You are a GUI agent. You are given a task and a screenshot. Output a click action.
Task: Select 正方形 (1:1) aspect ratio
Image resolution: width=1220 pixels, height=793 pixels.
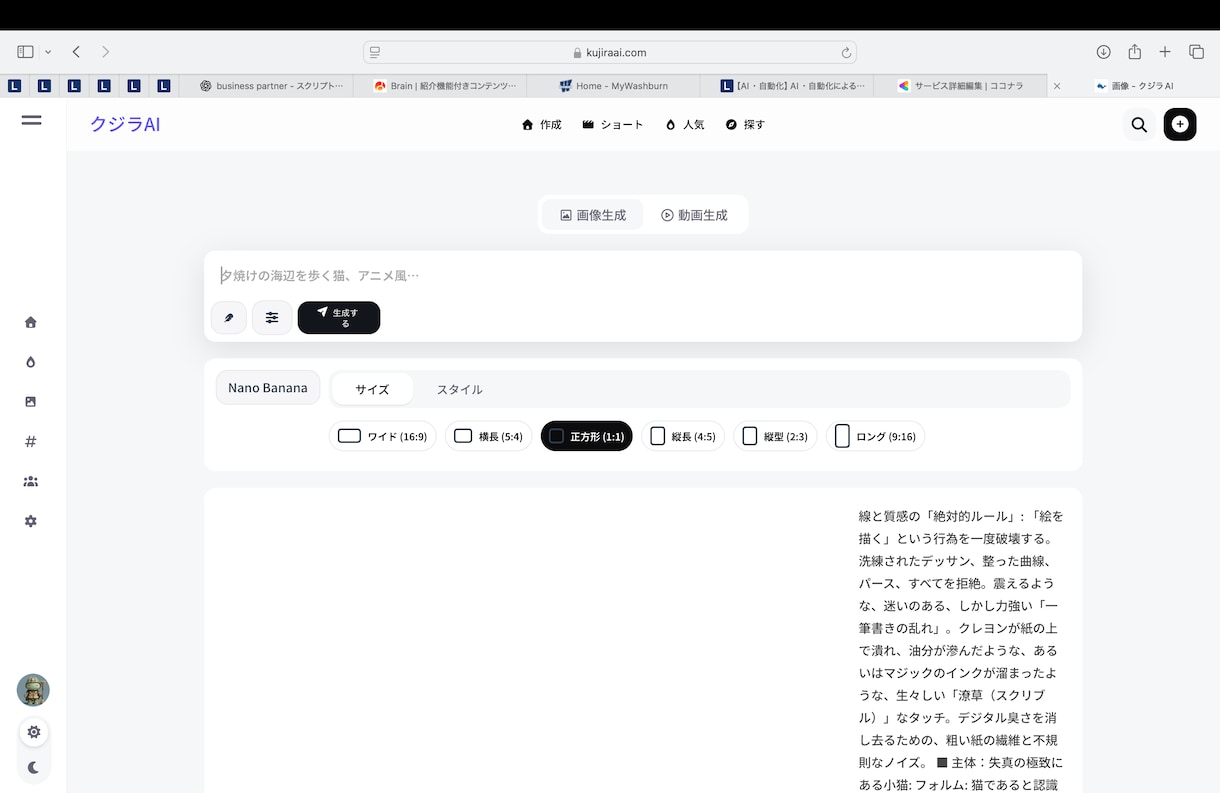[x=587, y=436]
